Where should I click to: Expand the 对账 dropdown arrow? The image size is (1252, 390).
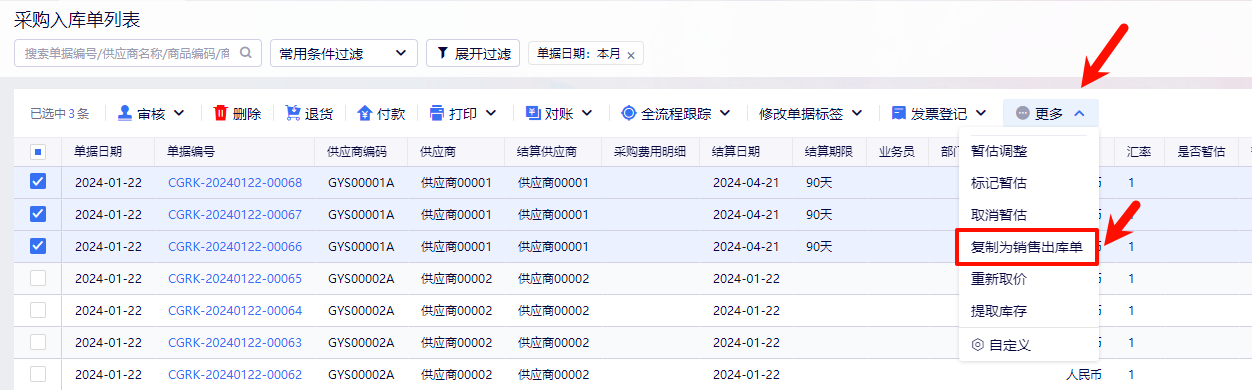(587, 113)
